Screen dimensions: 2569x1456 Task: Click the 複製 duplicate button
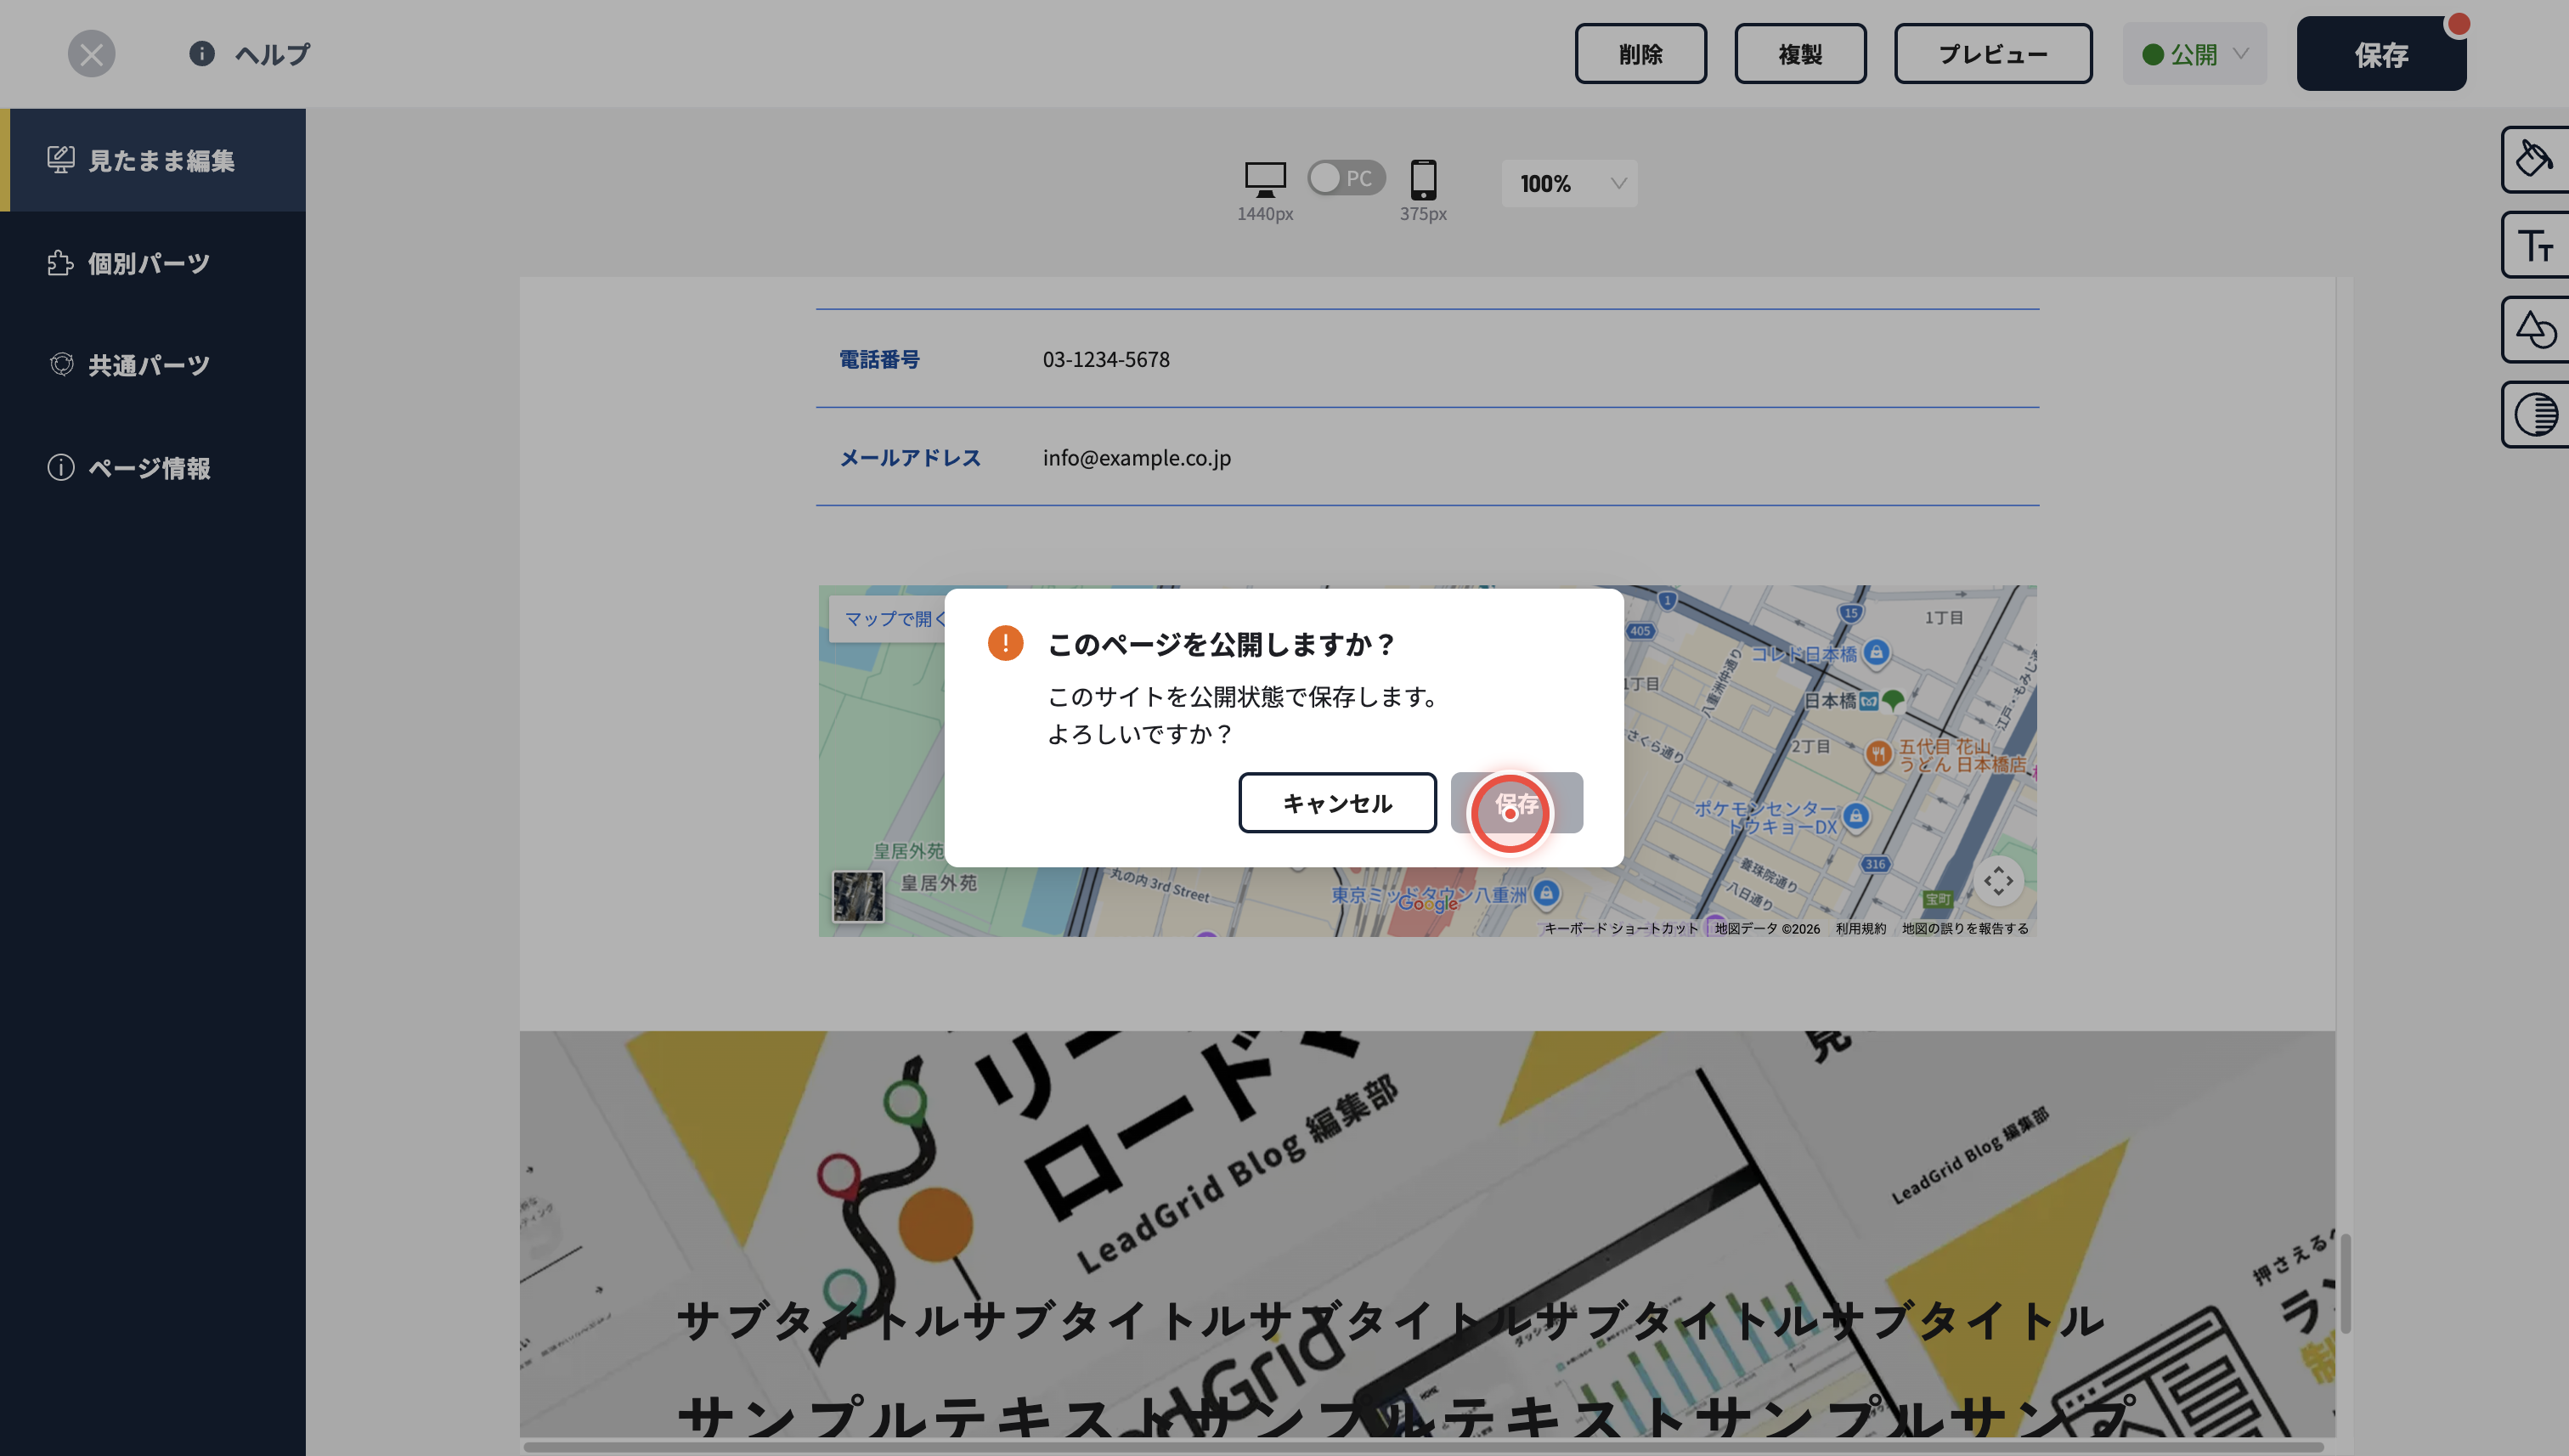tap(1800, 54)
